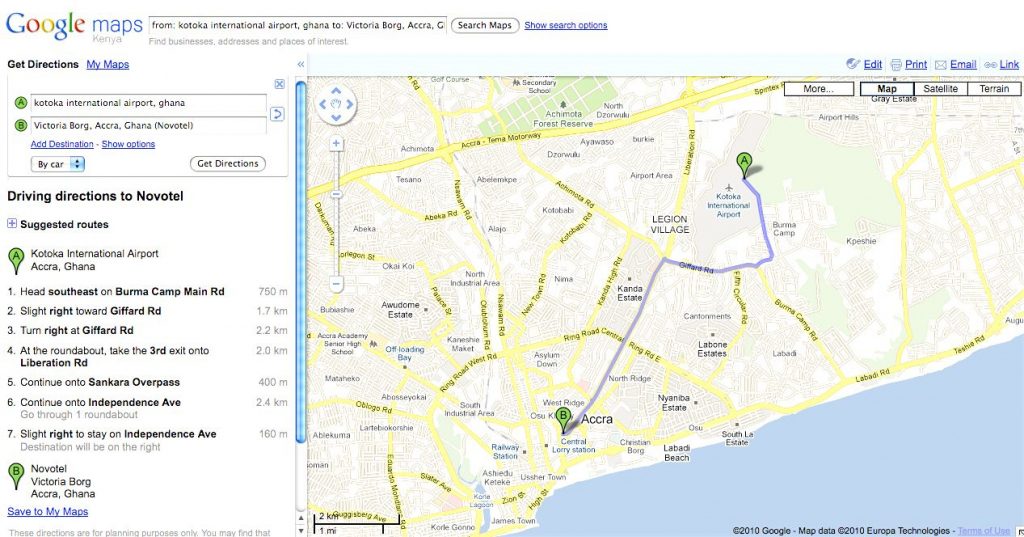Viewport: 1024px width, 537px height.
Task: Click green marker A at Kotoka airport
Action: coord(743,163)
